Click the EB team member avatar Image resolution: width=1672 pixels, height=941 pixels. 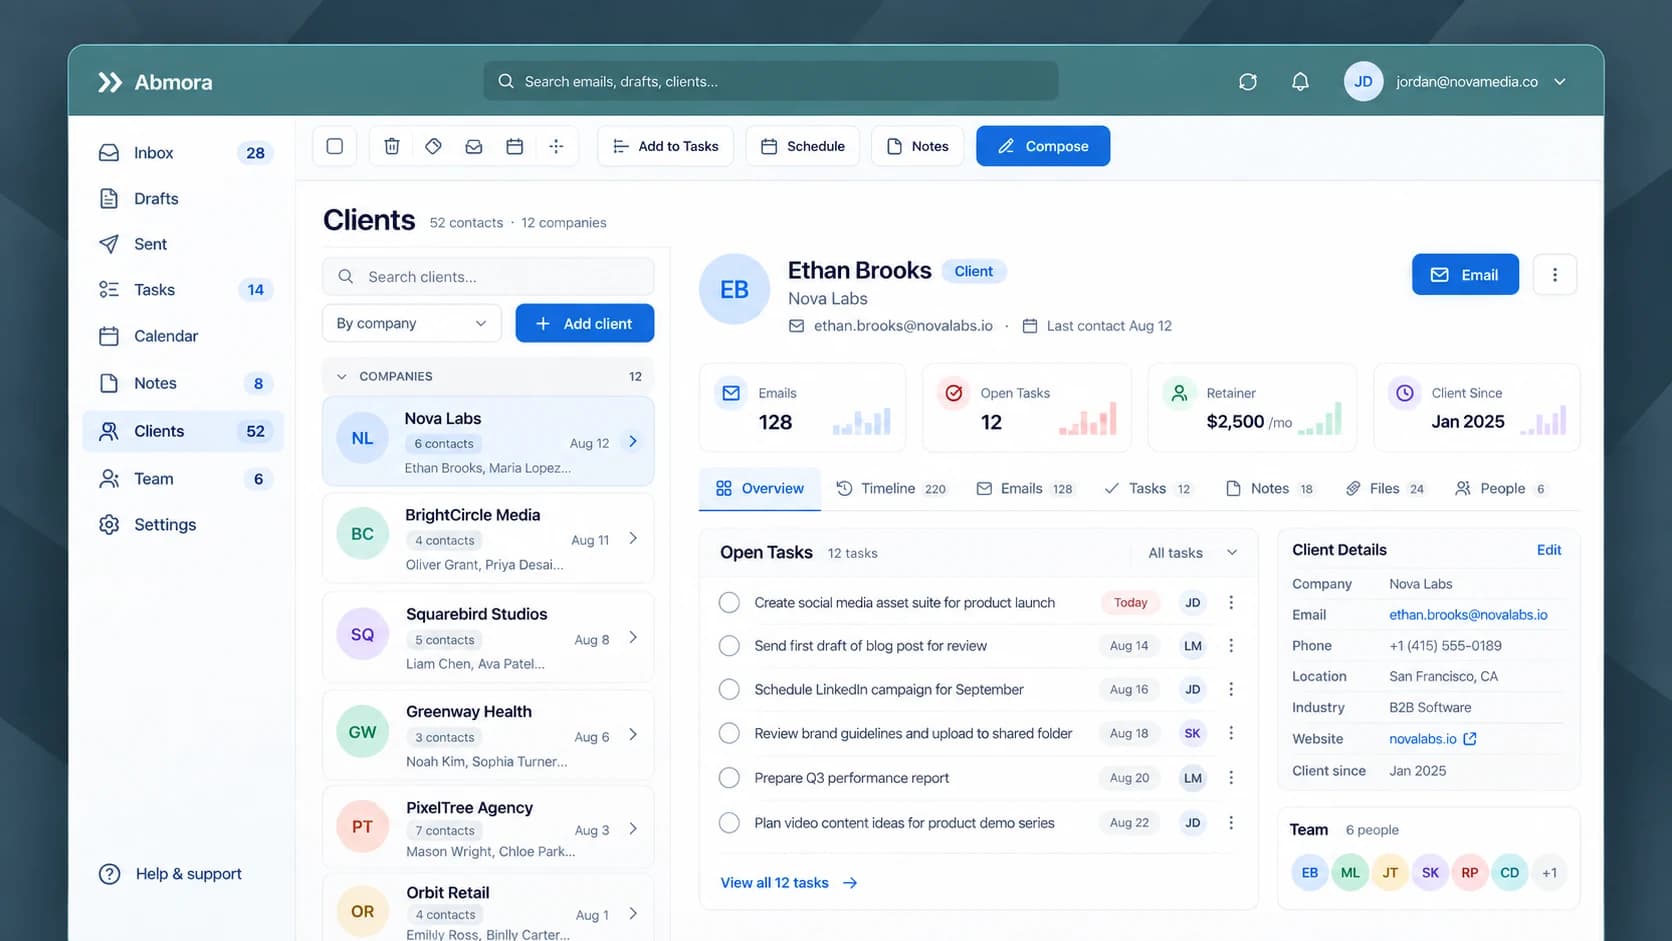[x=1310, y=873]
